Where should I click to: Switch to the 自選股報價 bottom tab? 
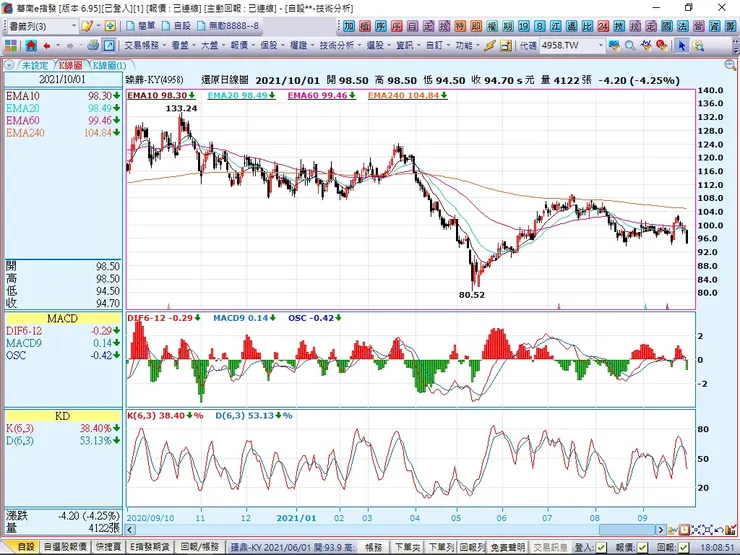click(x=65, y=547)
